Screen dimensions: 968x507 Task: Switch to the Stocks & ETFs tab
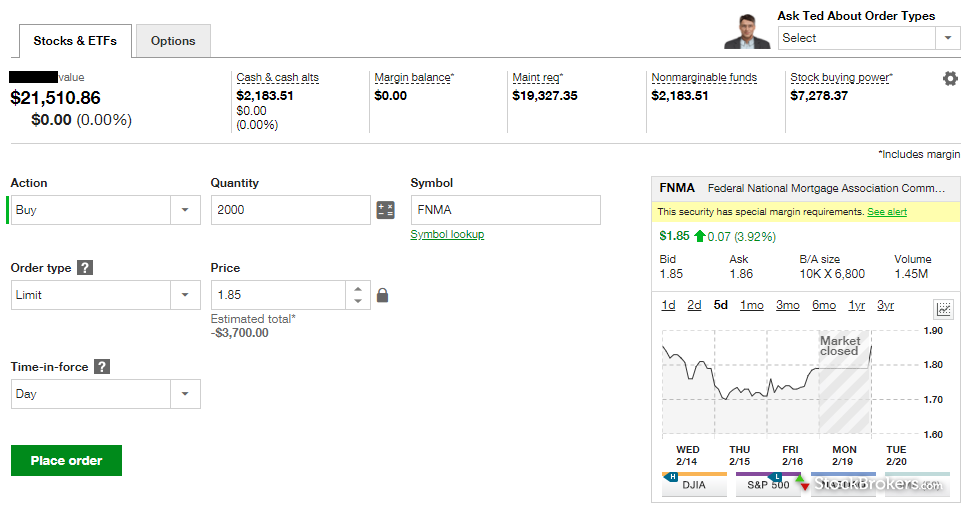pos(75,41)
